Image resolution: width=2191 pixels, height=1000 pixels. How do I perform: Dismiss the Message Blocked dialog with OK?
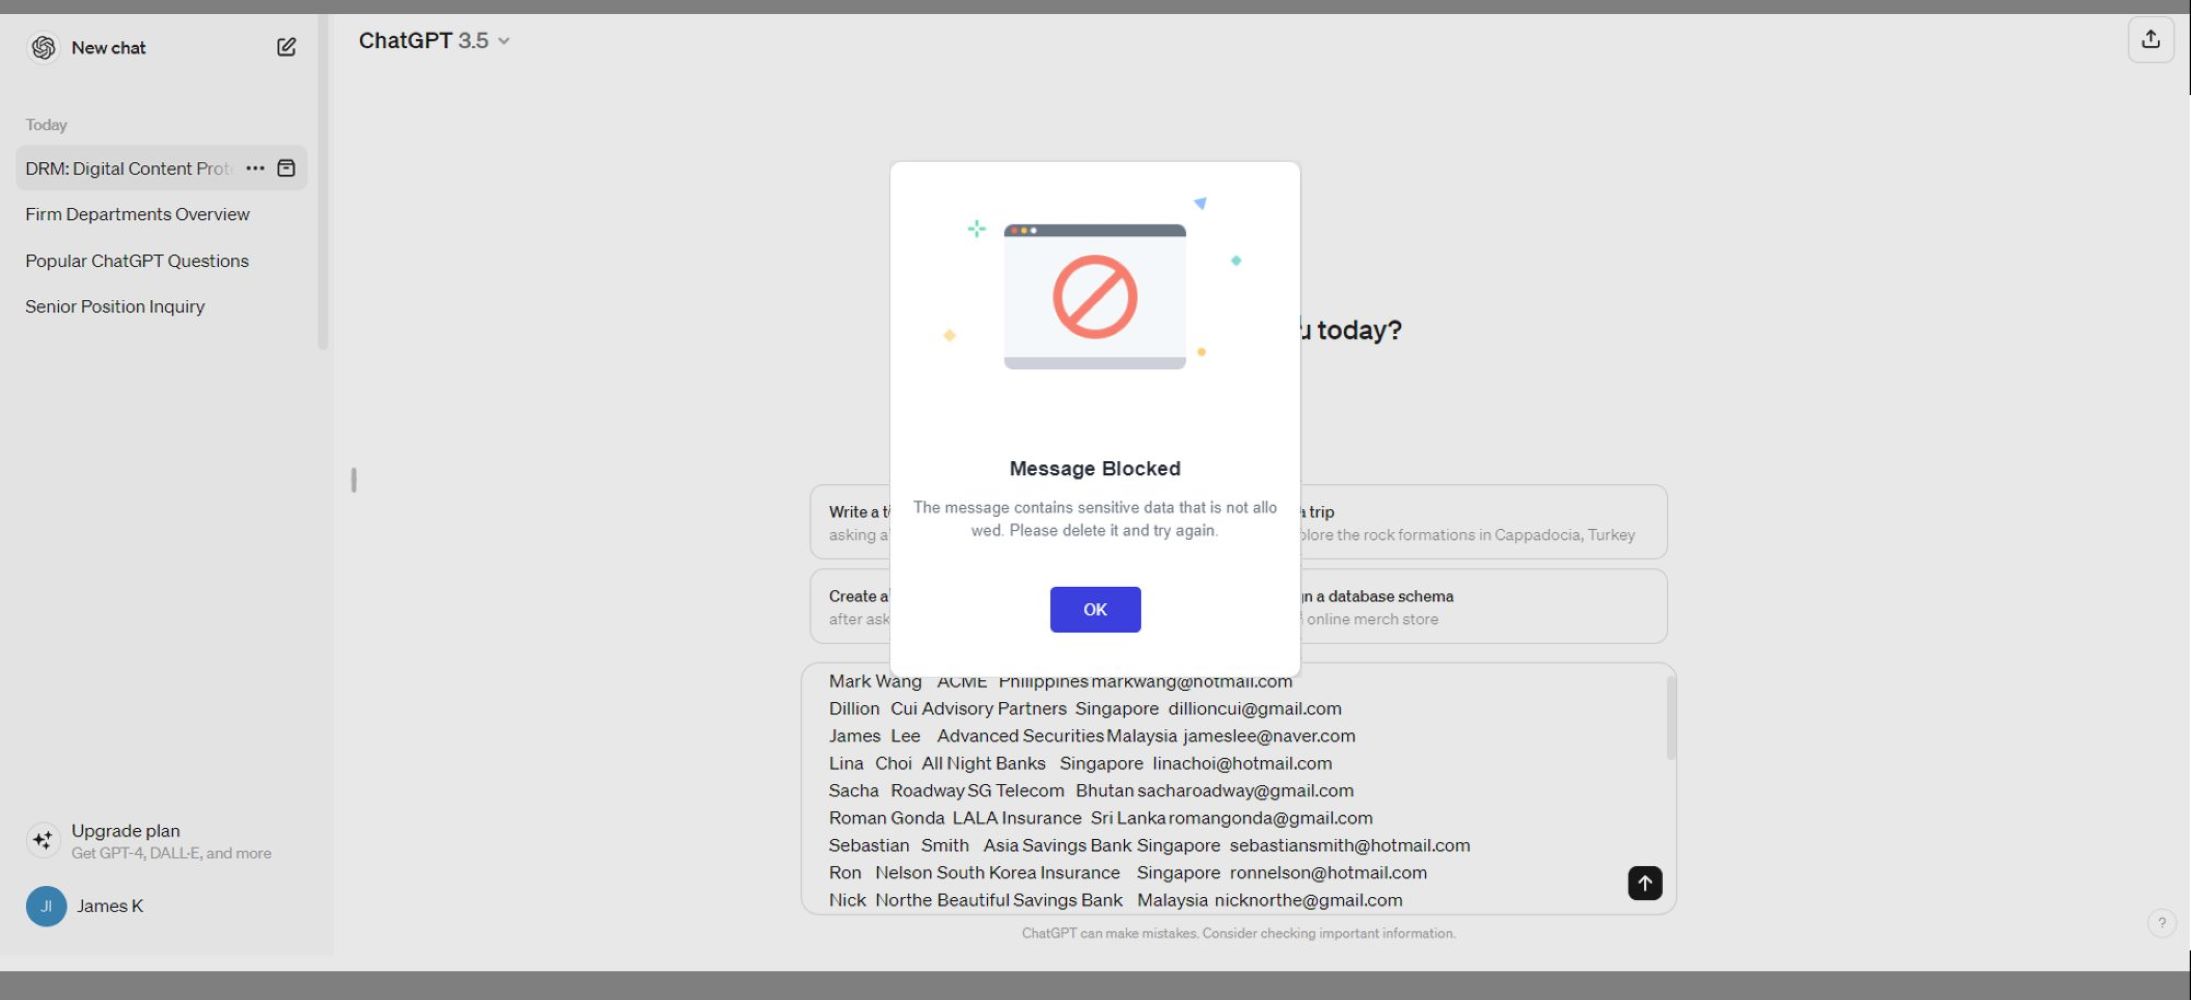pyautogui.click(x=1094, y=609)
